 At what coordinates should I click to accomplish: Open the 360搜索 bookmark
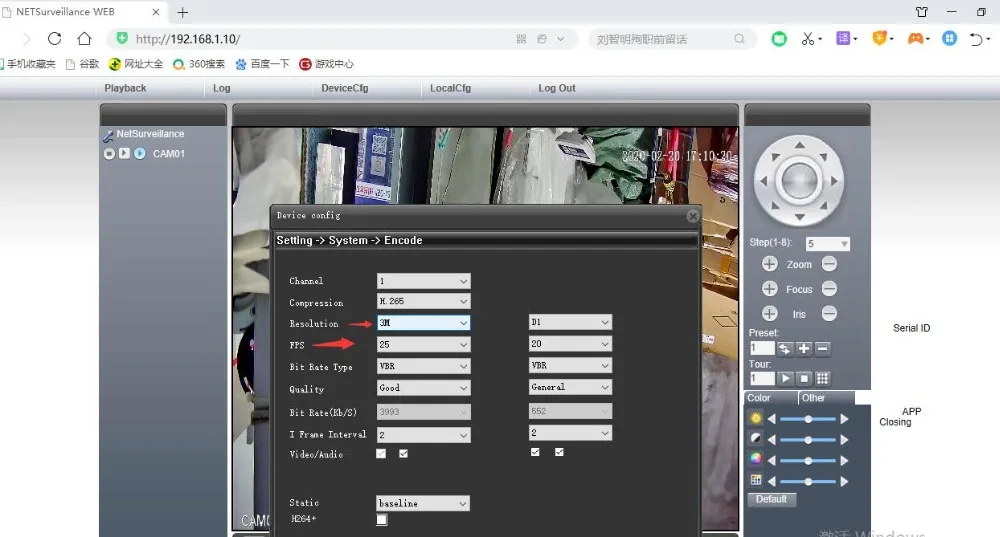tap(199, 64)
